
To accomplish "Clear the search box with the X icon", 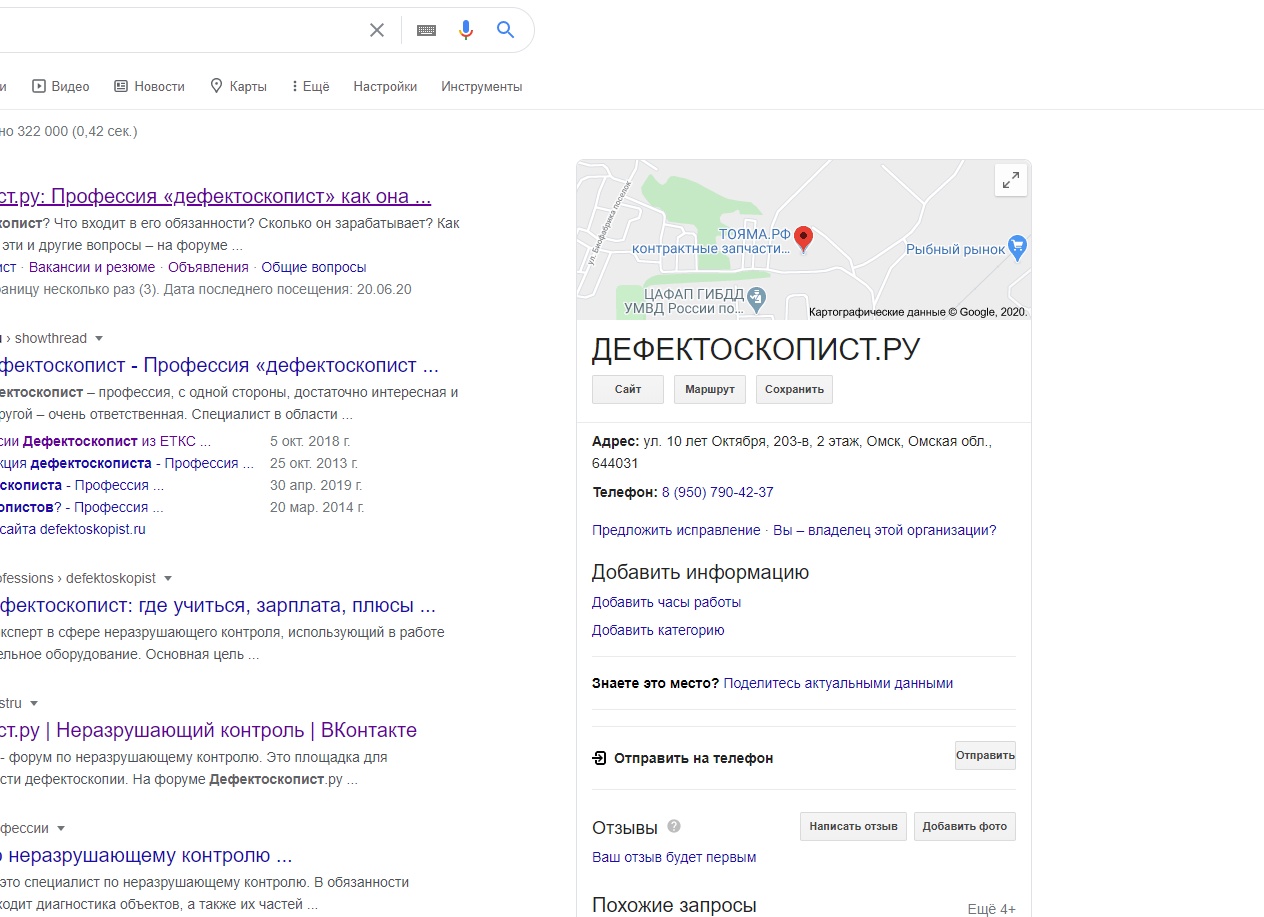I will point(377,30).
